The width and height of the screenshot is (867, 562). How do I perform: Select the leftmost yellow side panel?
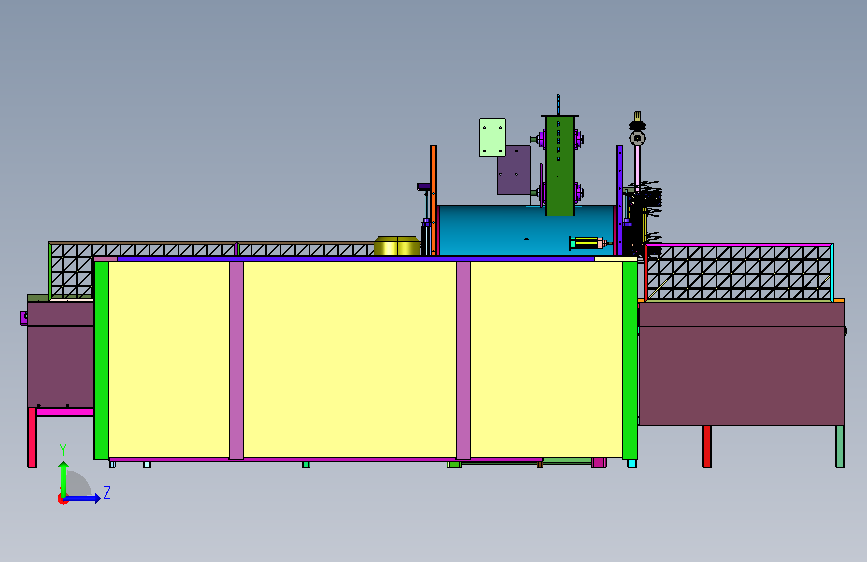(169, 360)
